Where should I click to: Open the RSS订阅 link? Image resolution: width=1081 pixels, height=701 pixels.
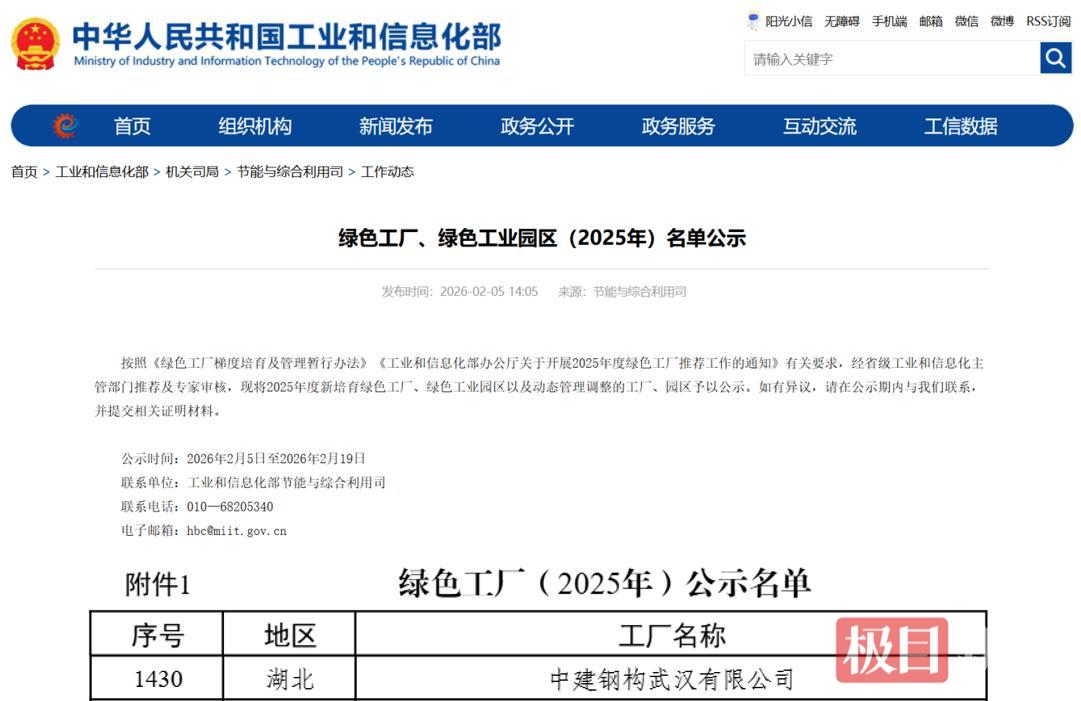pos(1048,21)
